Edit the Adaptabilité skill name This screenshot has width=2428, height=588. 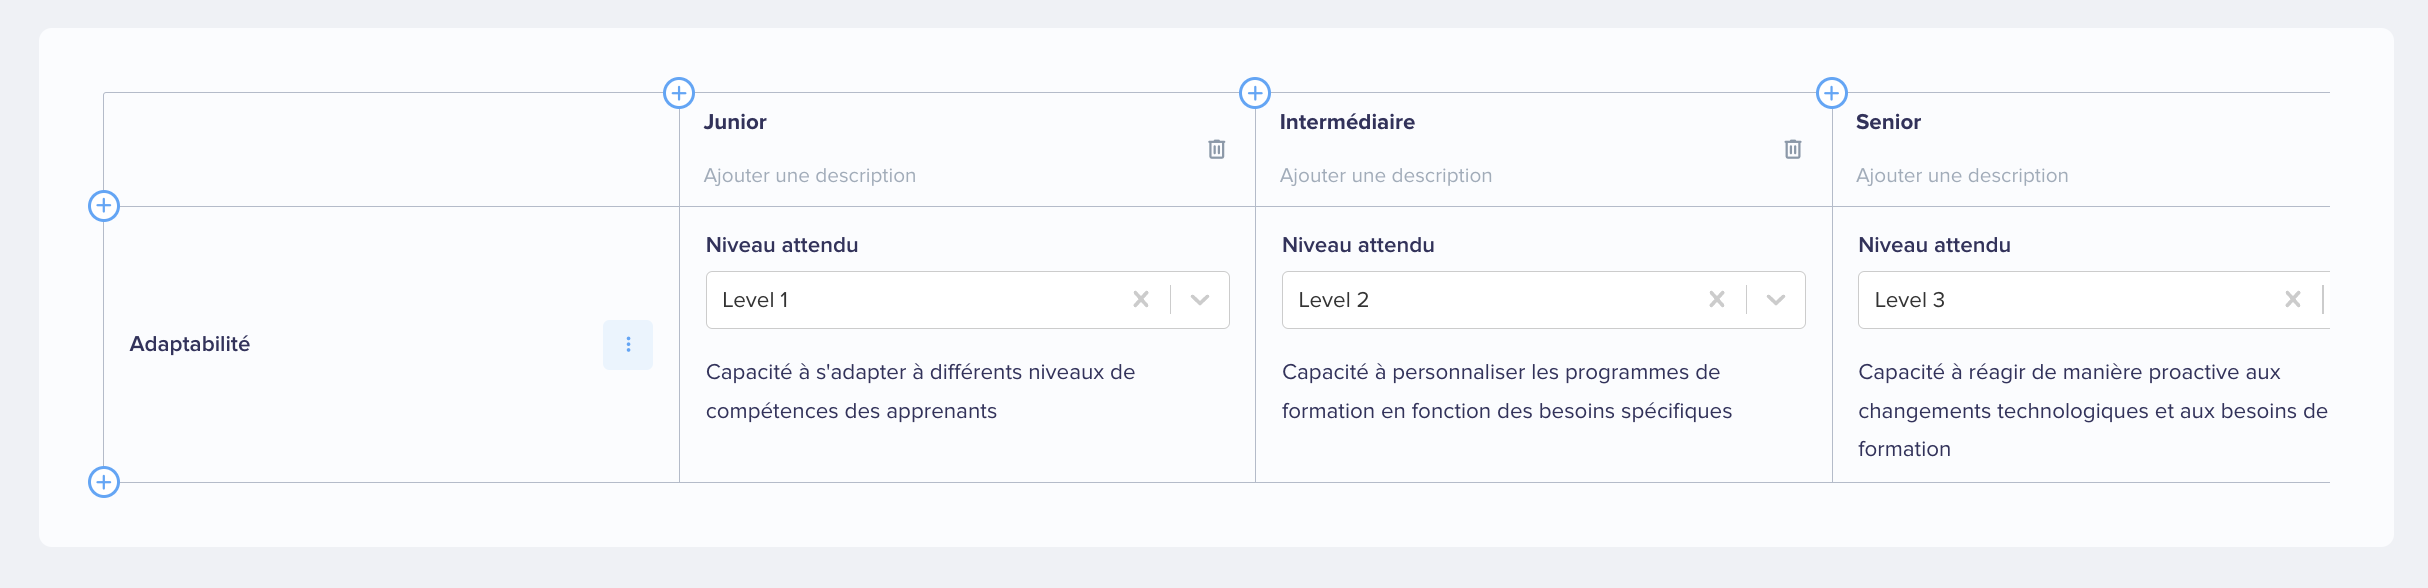tap(190, 344)
